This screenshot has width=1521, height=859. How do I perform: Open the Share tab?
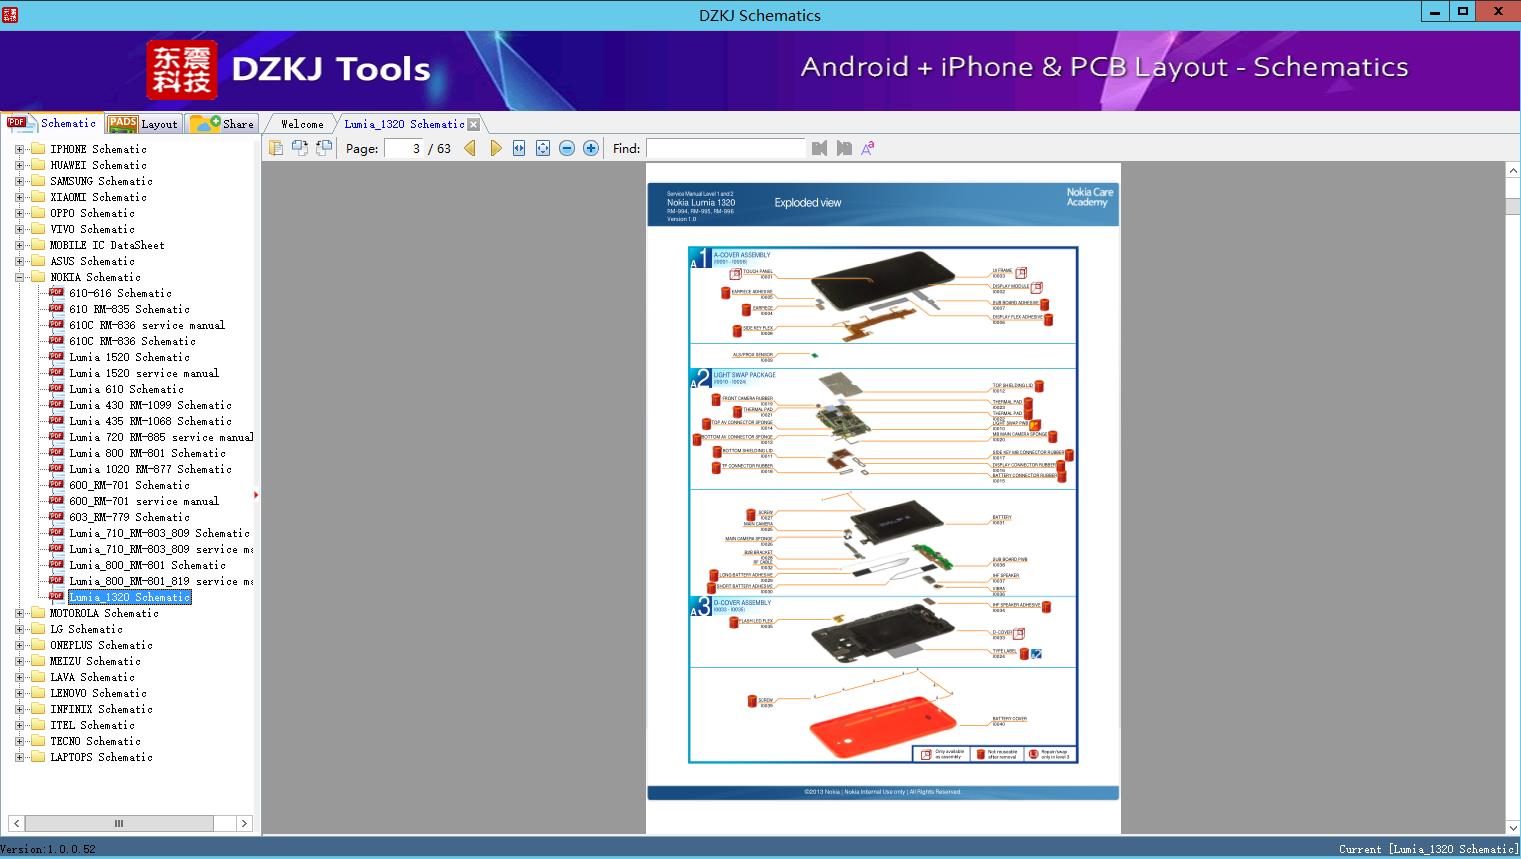click(222, 124)
